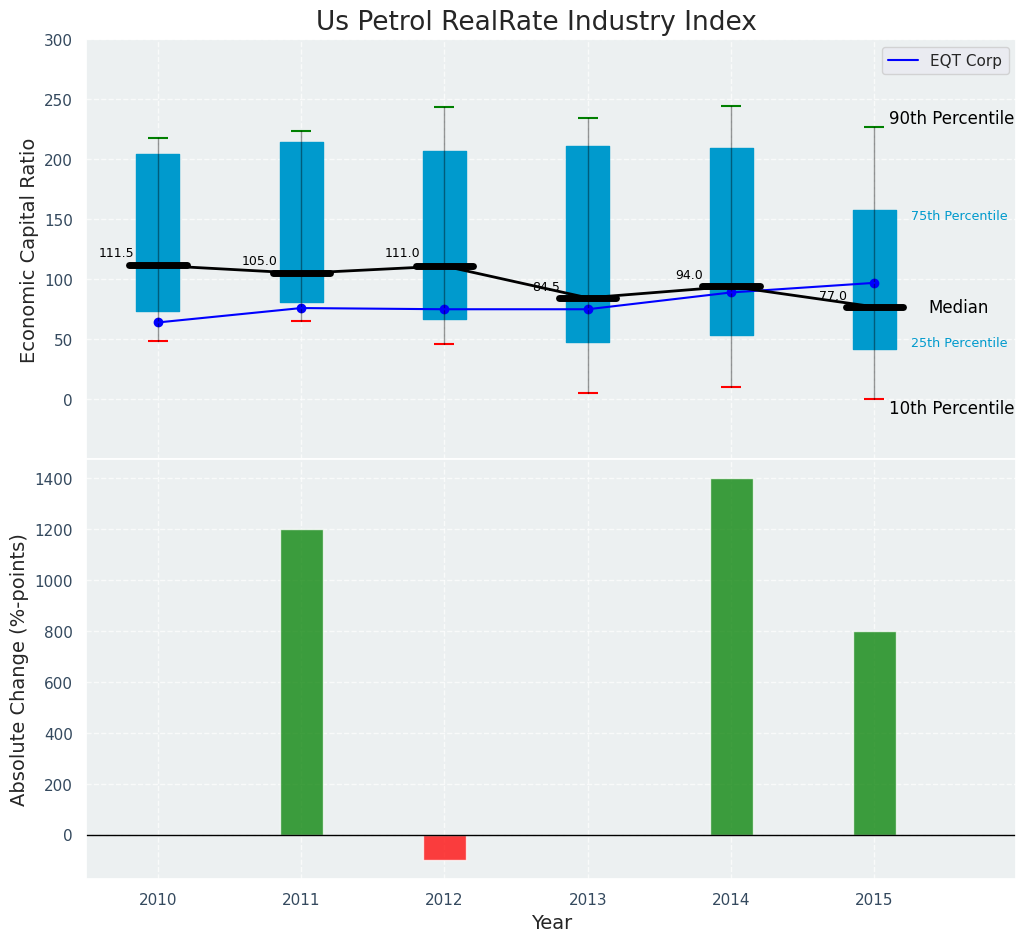
Task: Select the EQT Corp data point for 2015
Action: tap(874, 283)
